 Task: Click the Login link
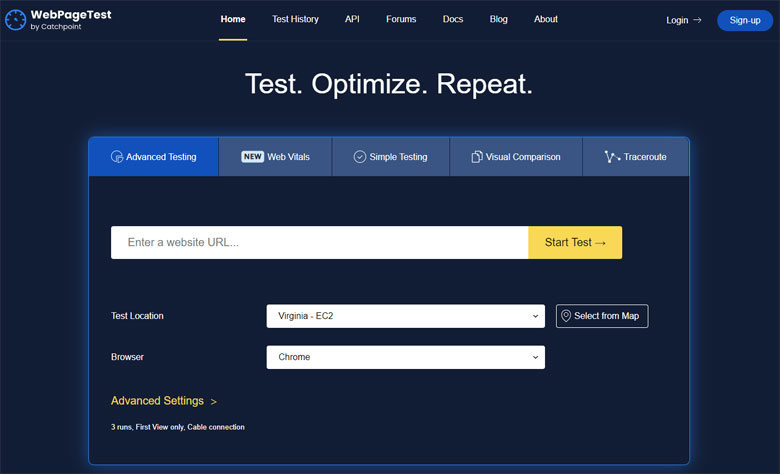click(x=683, y=20)
